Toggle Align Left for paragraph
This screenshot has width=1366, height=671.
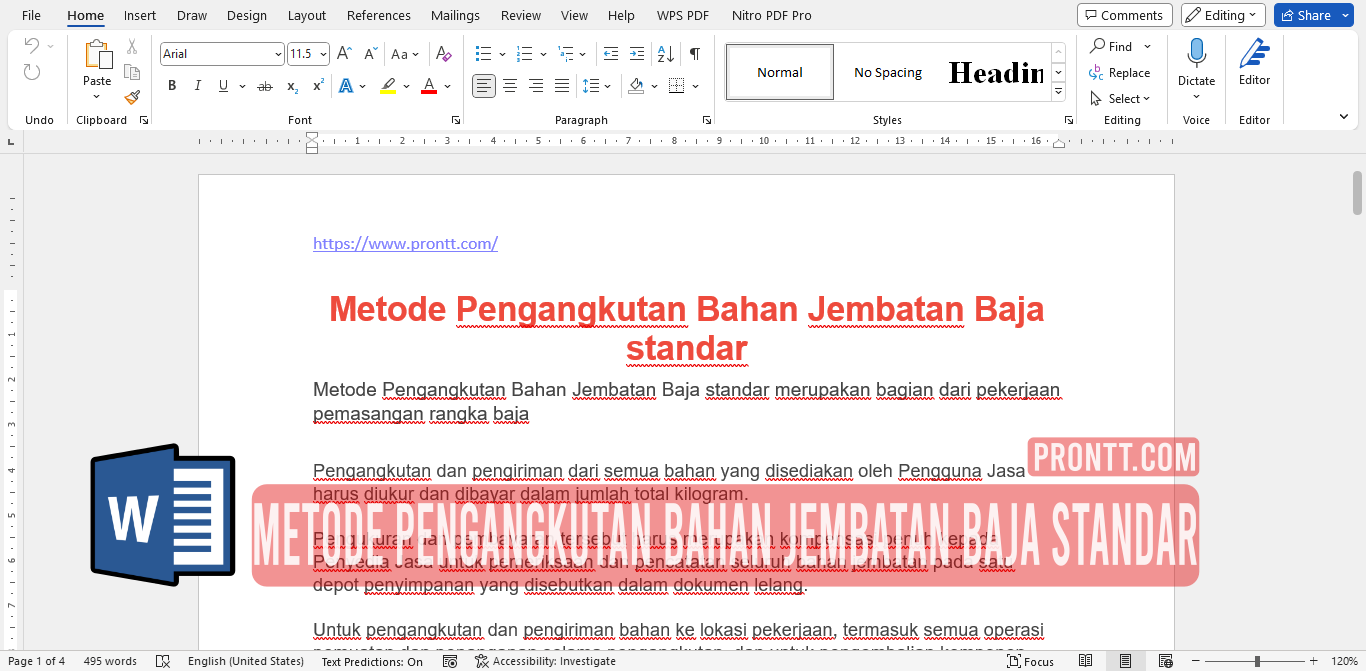point(484,87)
